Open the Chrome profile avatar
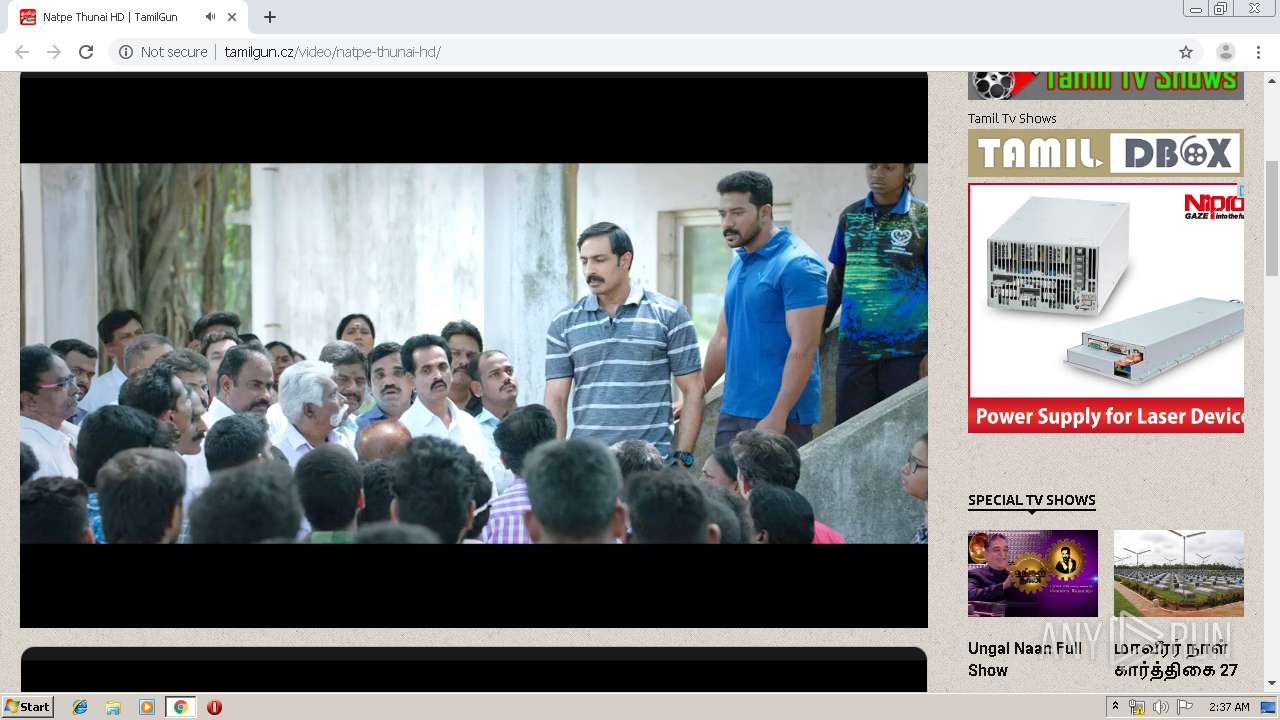Image resolution: width=1280 pixels, height=720 pixels. pyautogui.click(x=1226, y=52)
